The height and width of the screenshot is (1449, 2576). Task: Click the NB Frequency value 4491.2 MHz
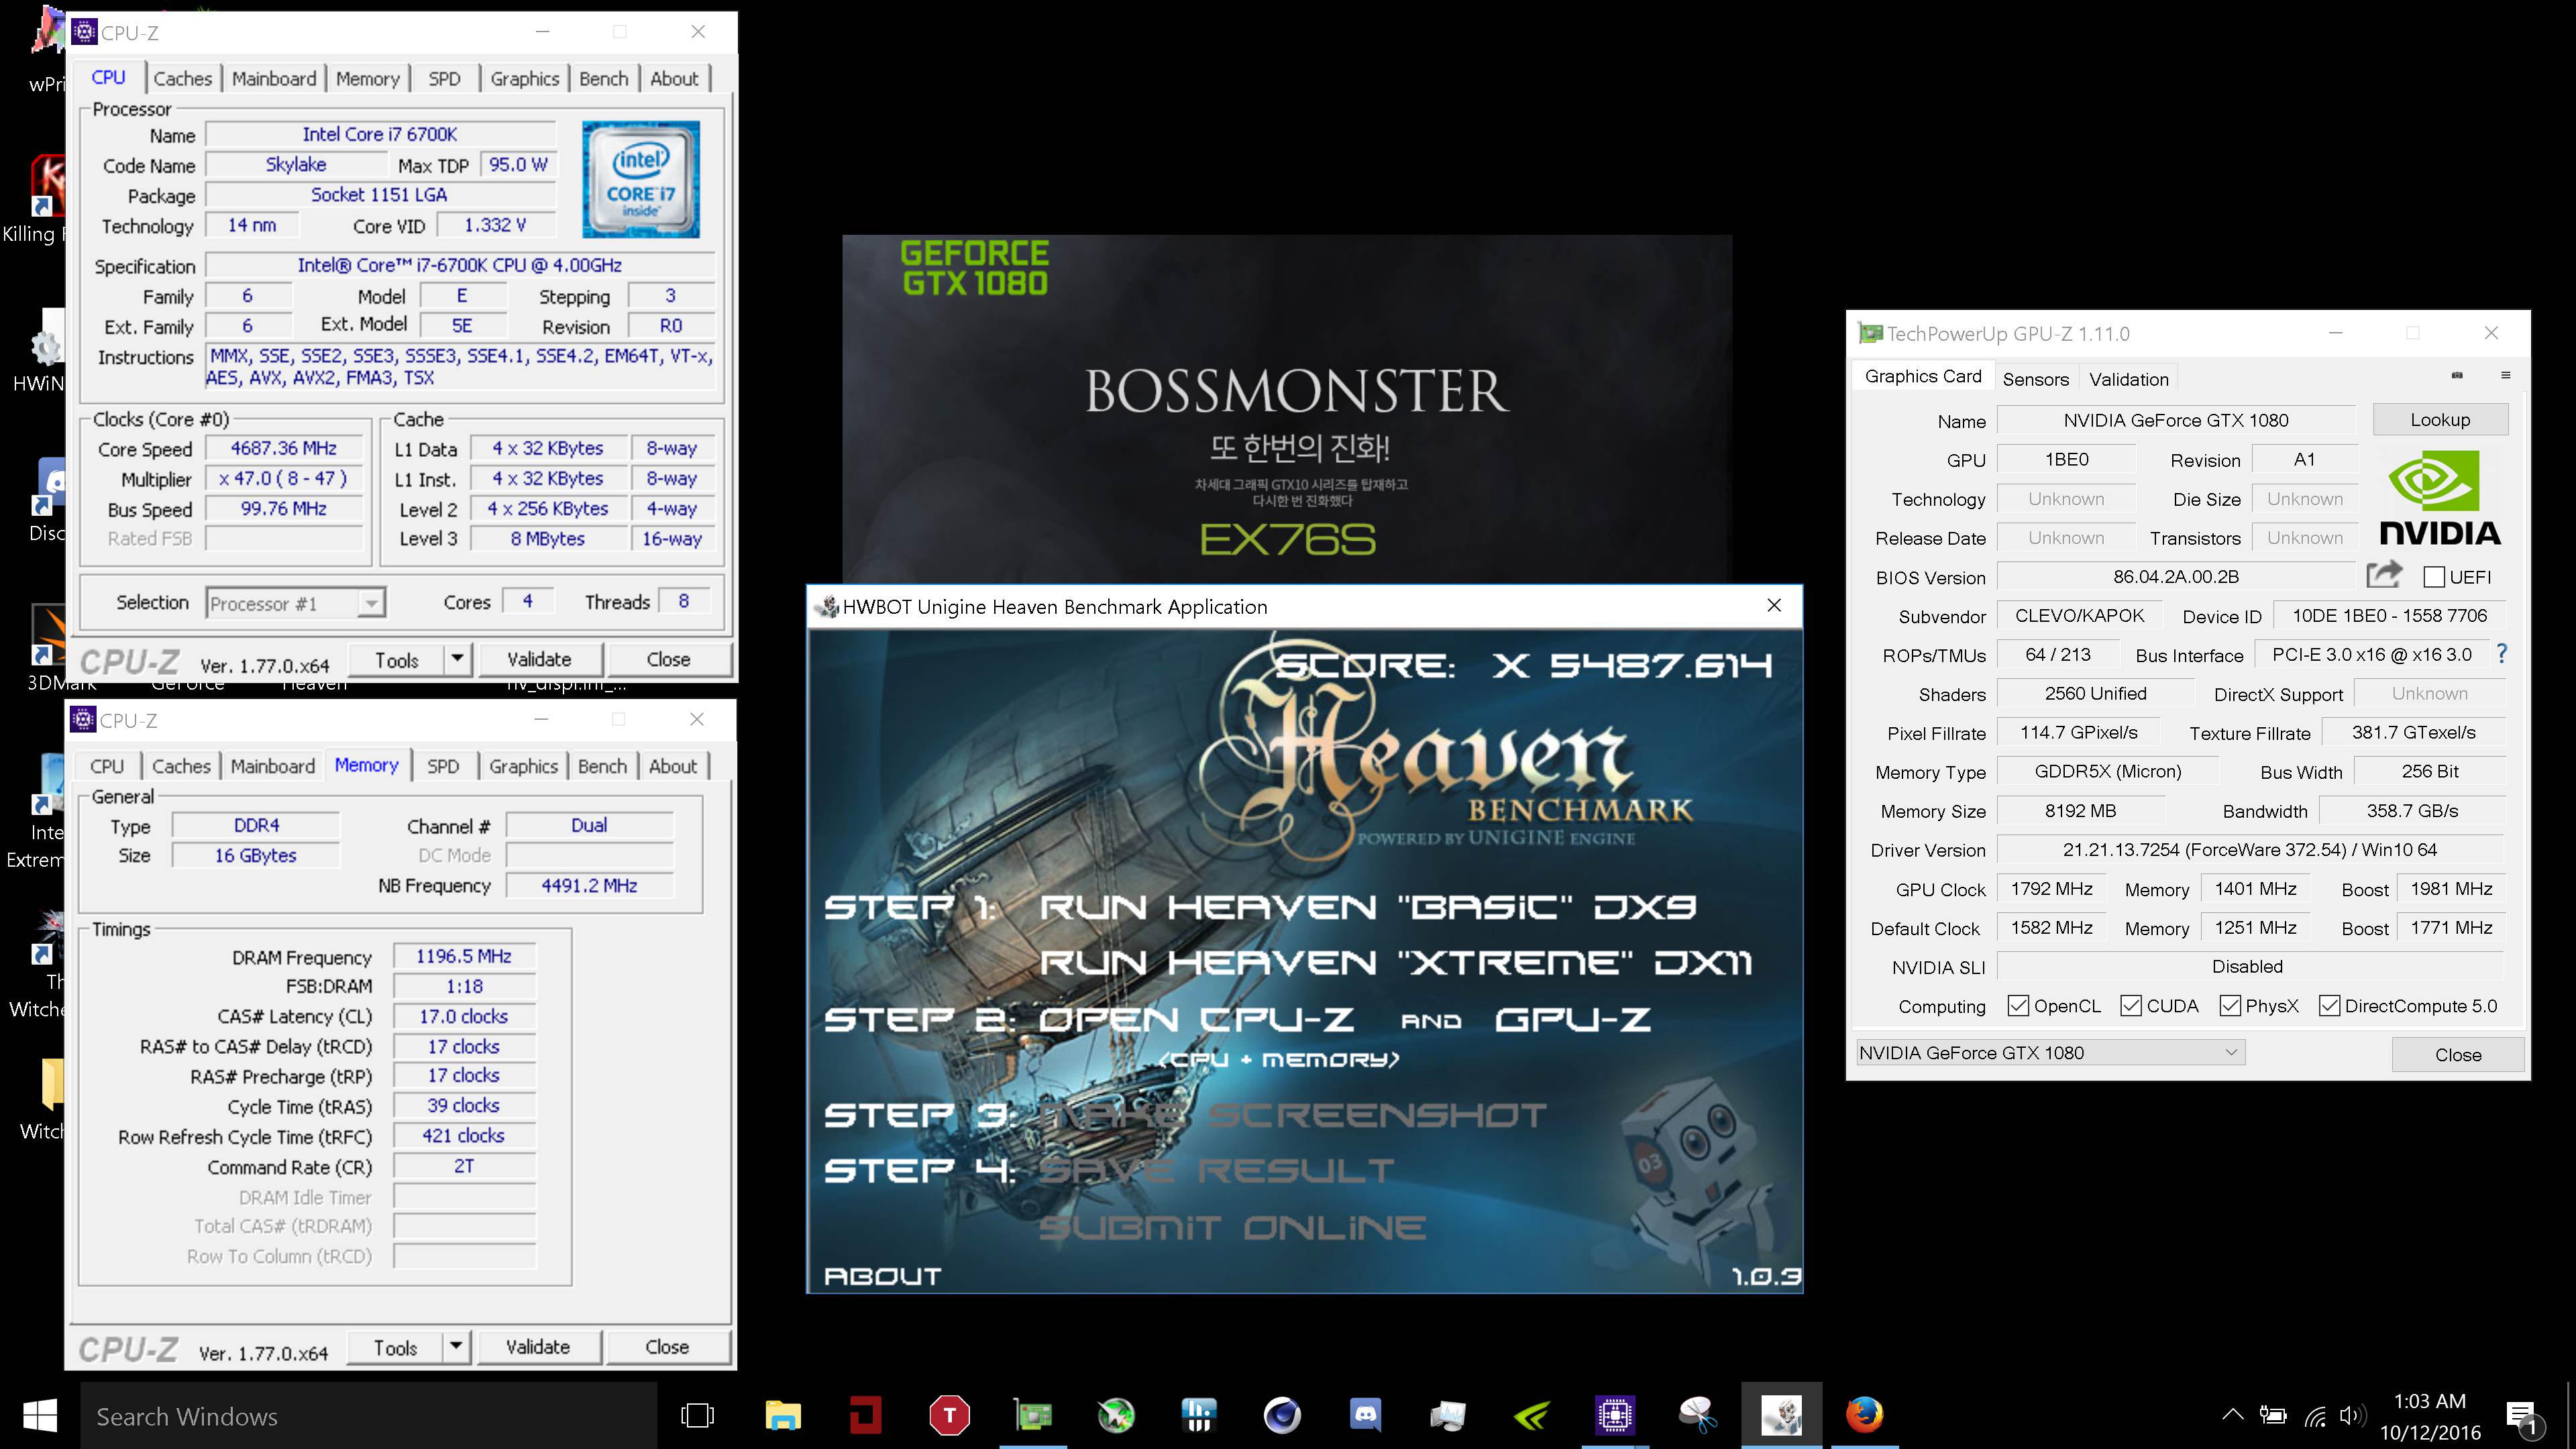tap(589, 885)
